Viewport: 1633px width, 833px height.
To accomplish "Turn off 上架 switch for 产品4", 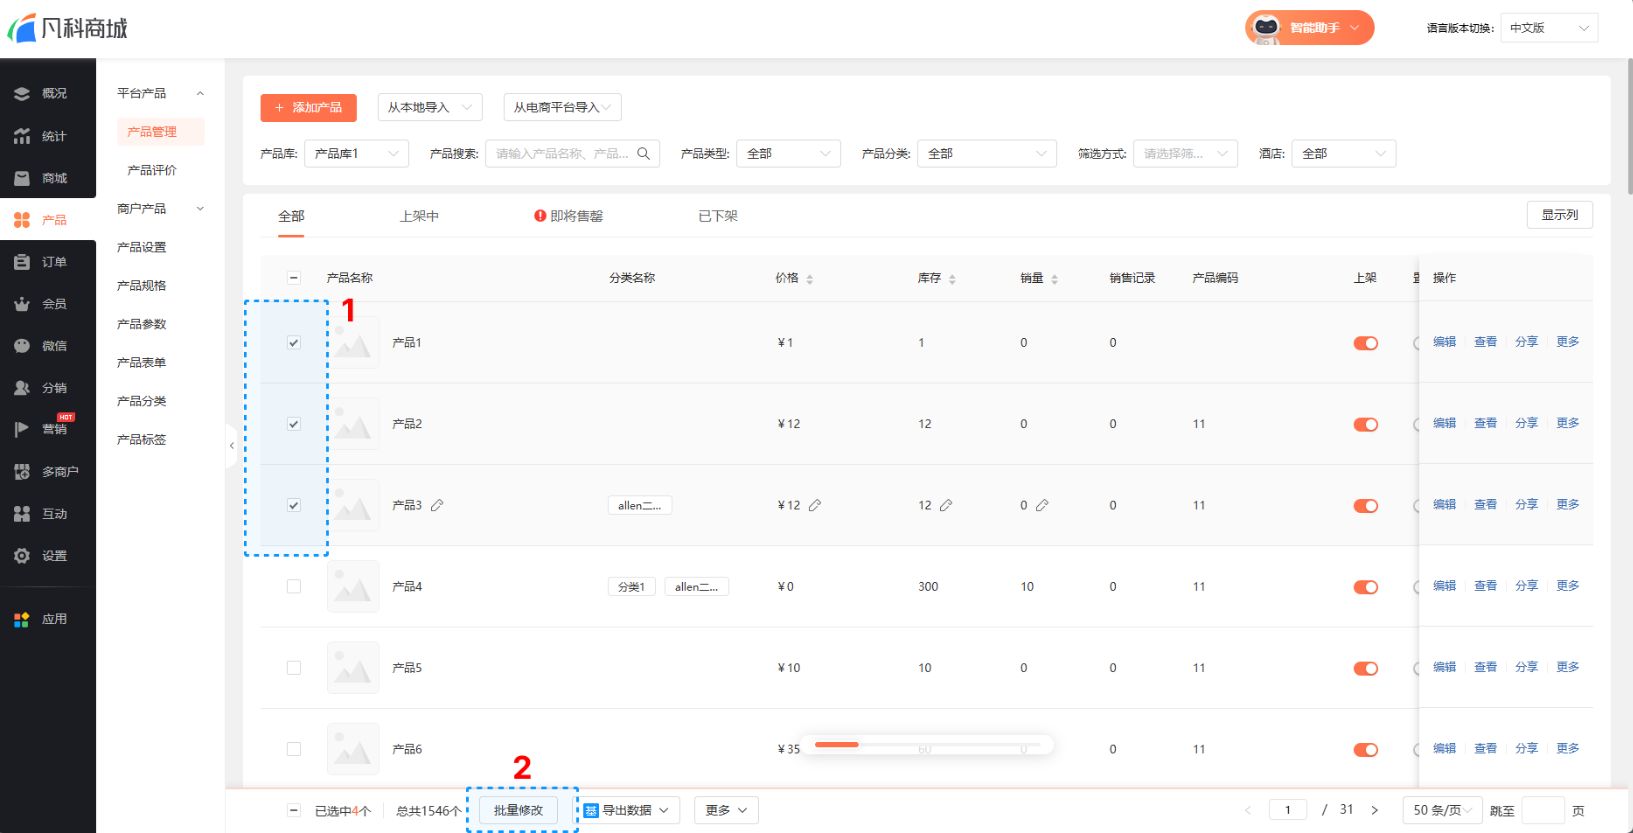I will (1366, 587).
